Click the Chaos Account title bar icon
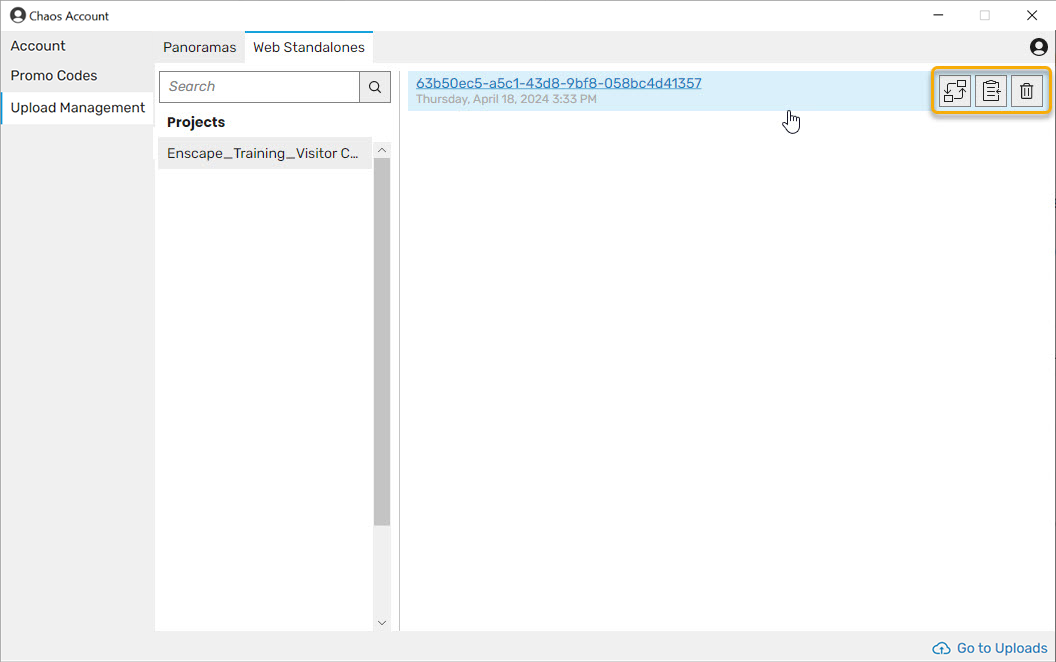Screen dimensions: 1056x662 click(18, 15)
